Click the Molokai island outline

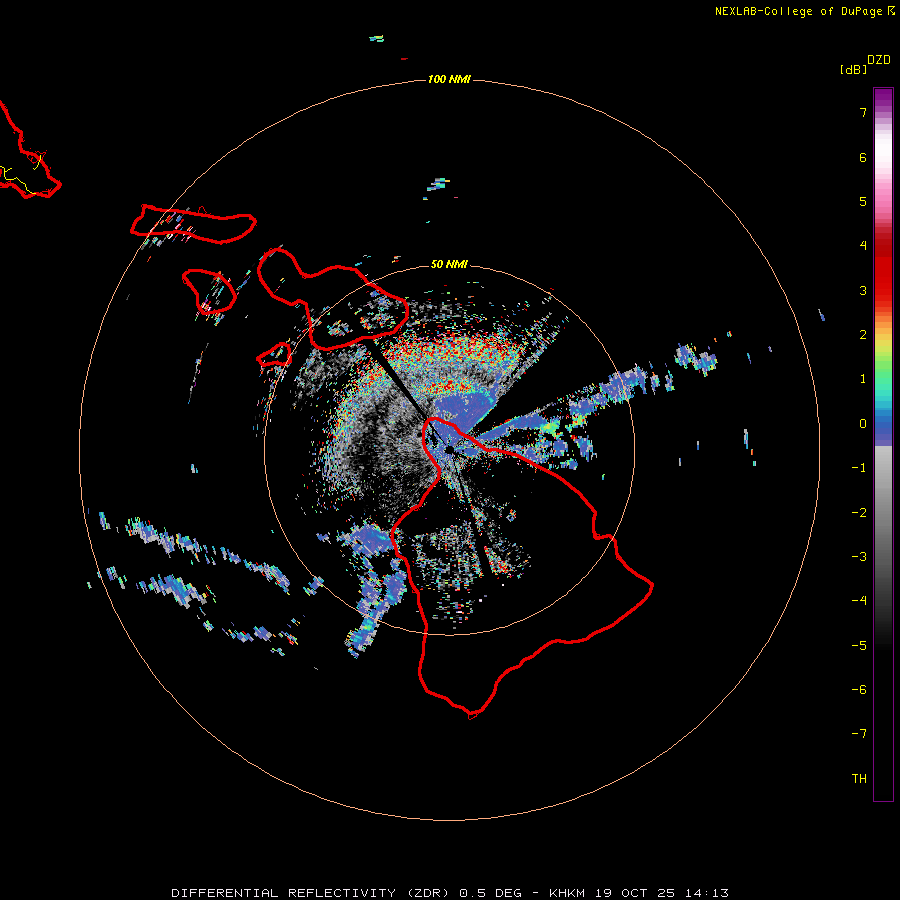point(193,224)
